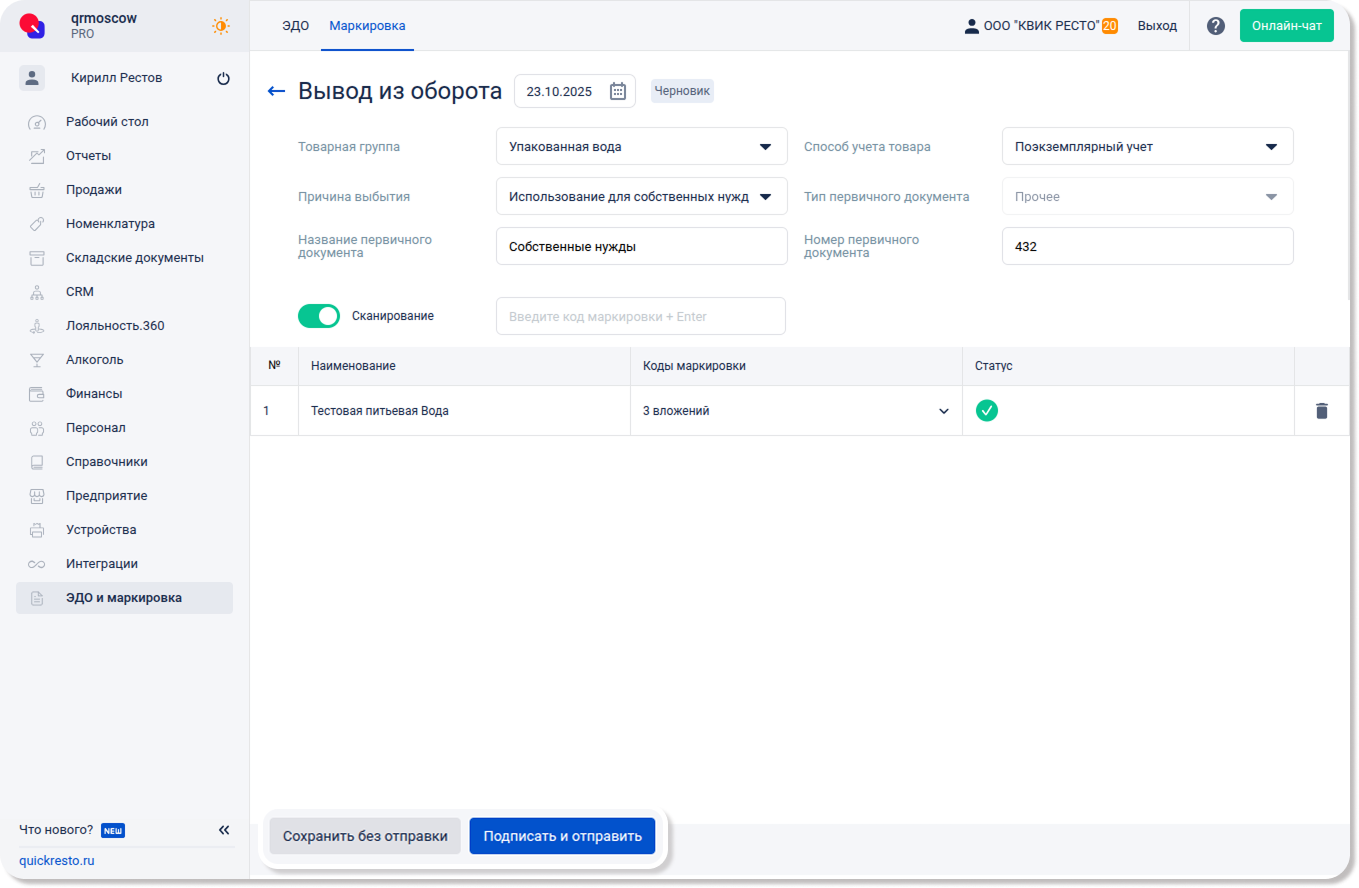This screenshot has width=1359, height=888.
Task: Click the marking code input field
Action: (640, 317)
